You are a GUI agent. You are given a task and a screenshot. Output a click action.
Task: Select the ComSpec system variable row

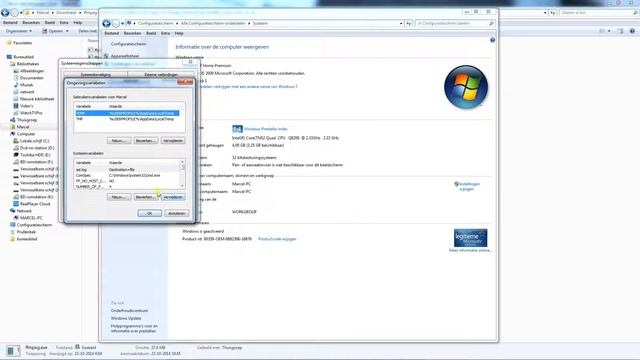coord(127,175)
